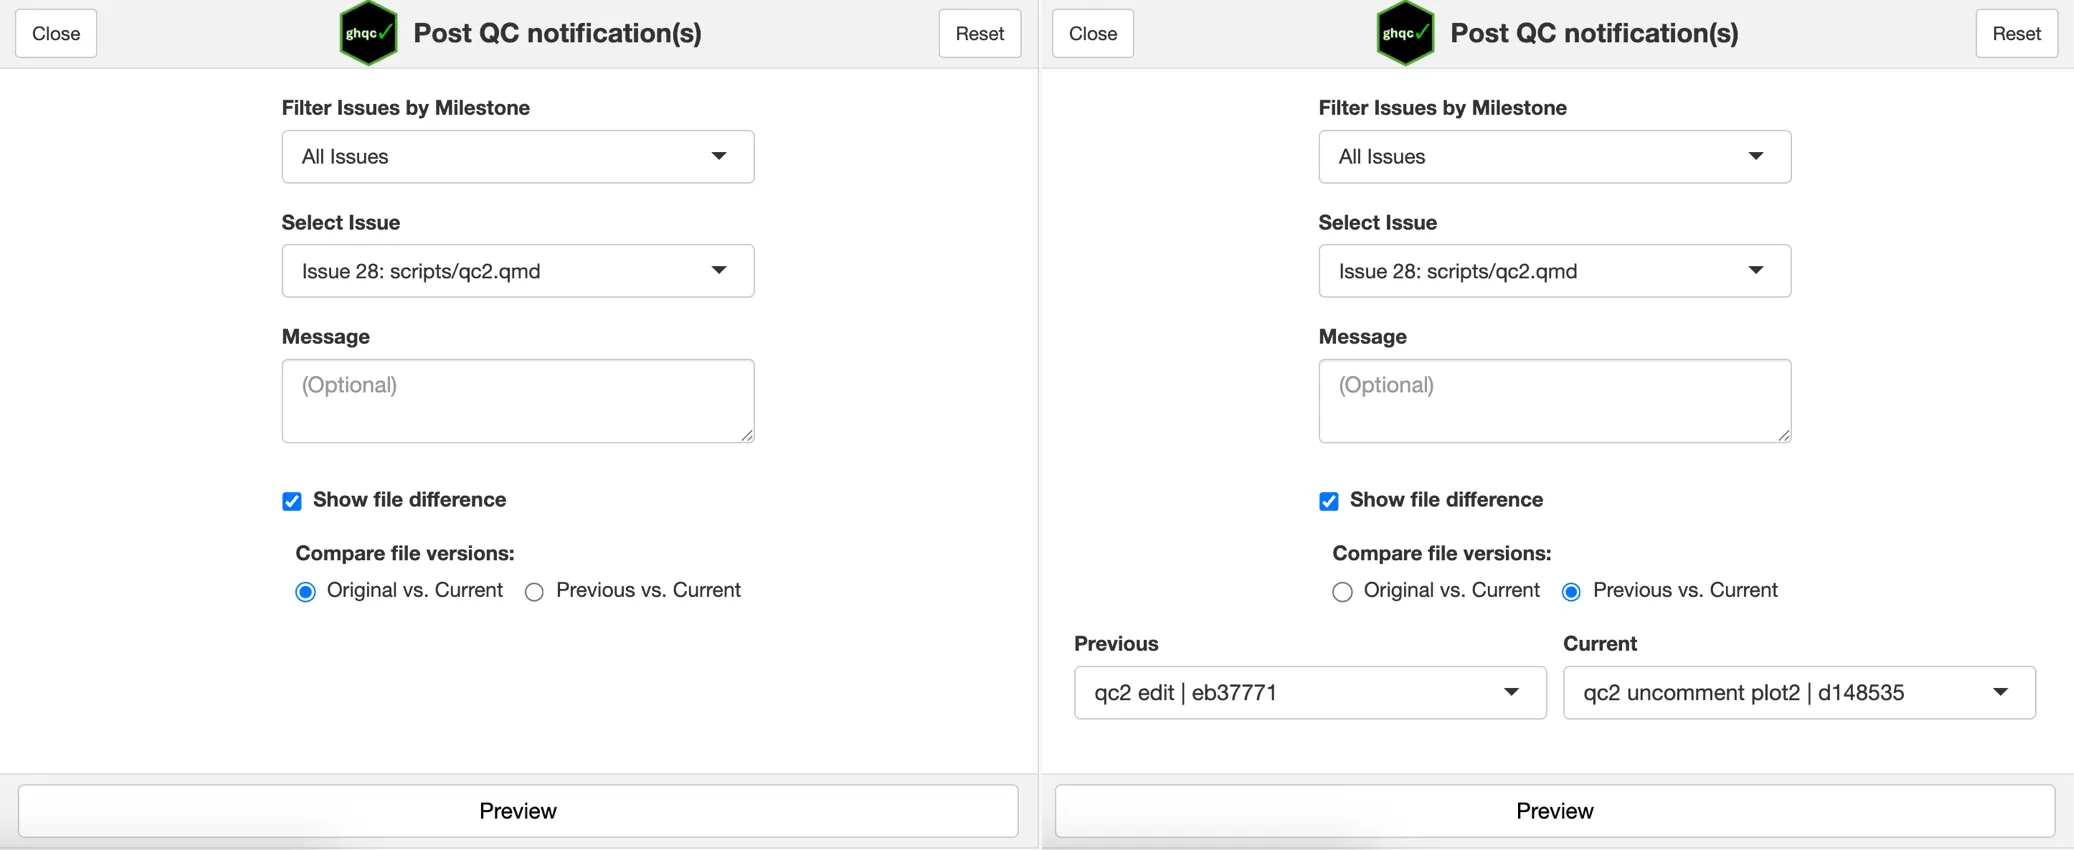Image resolution: width=2074 pixels, height=850 pixels.
Task: Select Original vs. Current in right panel
Action: (x=1342, y=592)
